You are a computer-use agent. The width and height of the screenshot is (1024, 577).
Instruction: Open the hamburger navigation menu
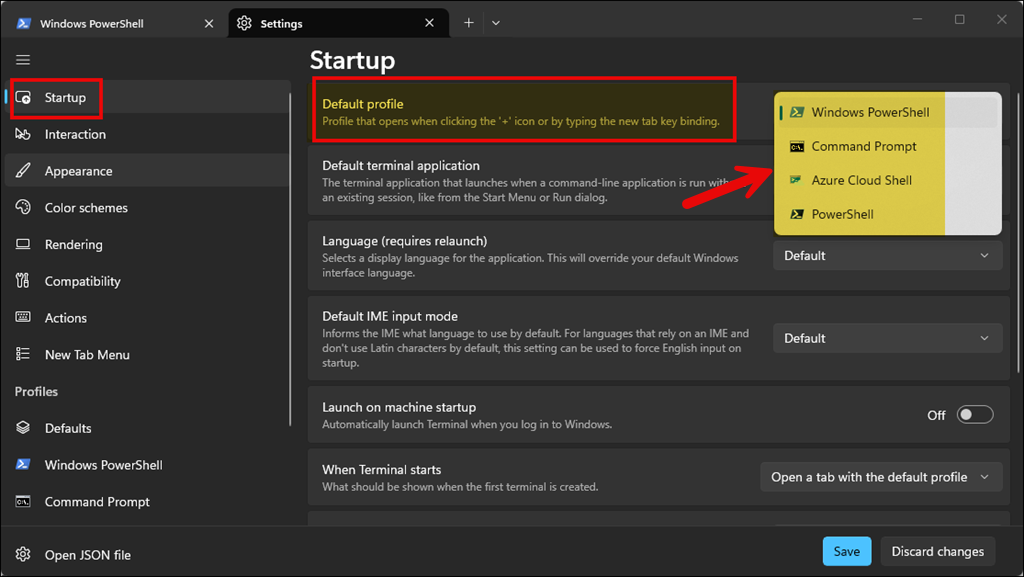click(23, 59)
